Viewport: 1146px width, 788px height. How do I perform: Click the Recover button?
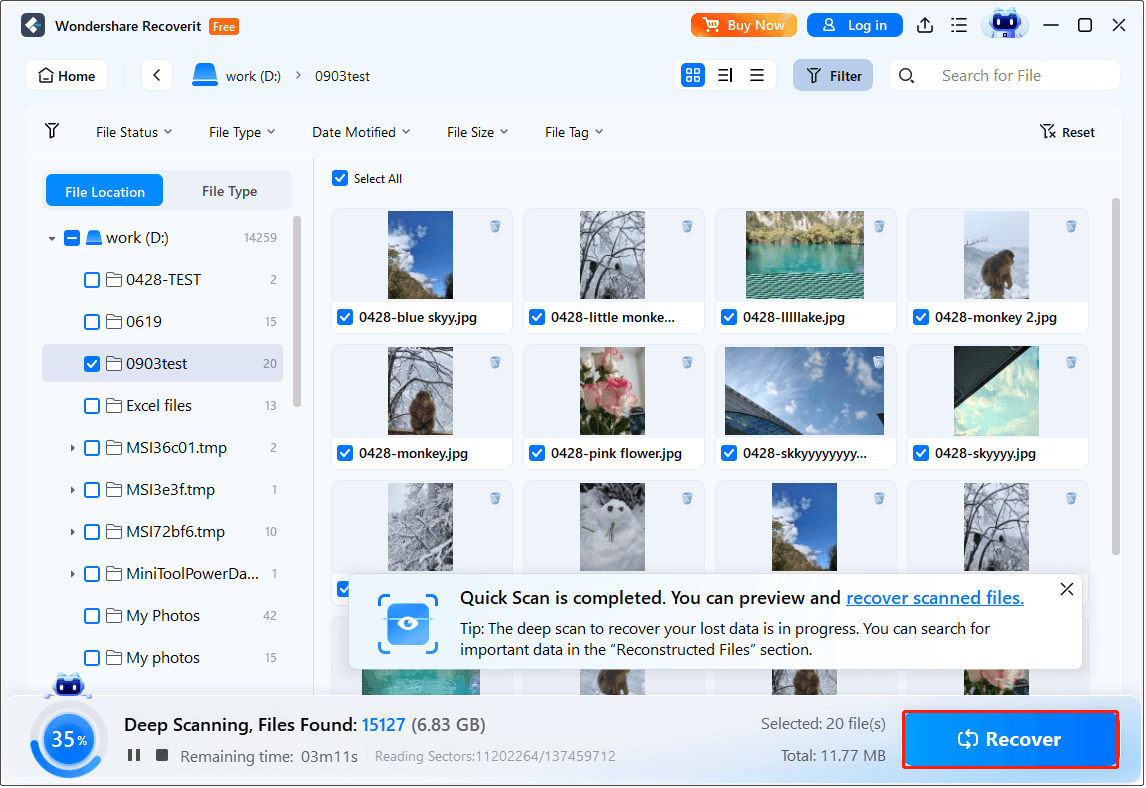coord(1010,739)
